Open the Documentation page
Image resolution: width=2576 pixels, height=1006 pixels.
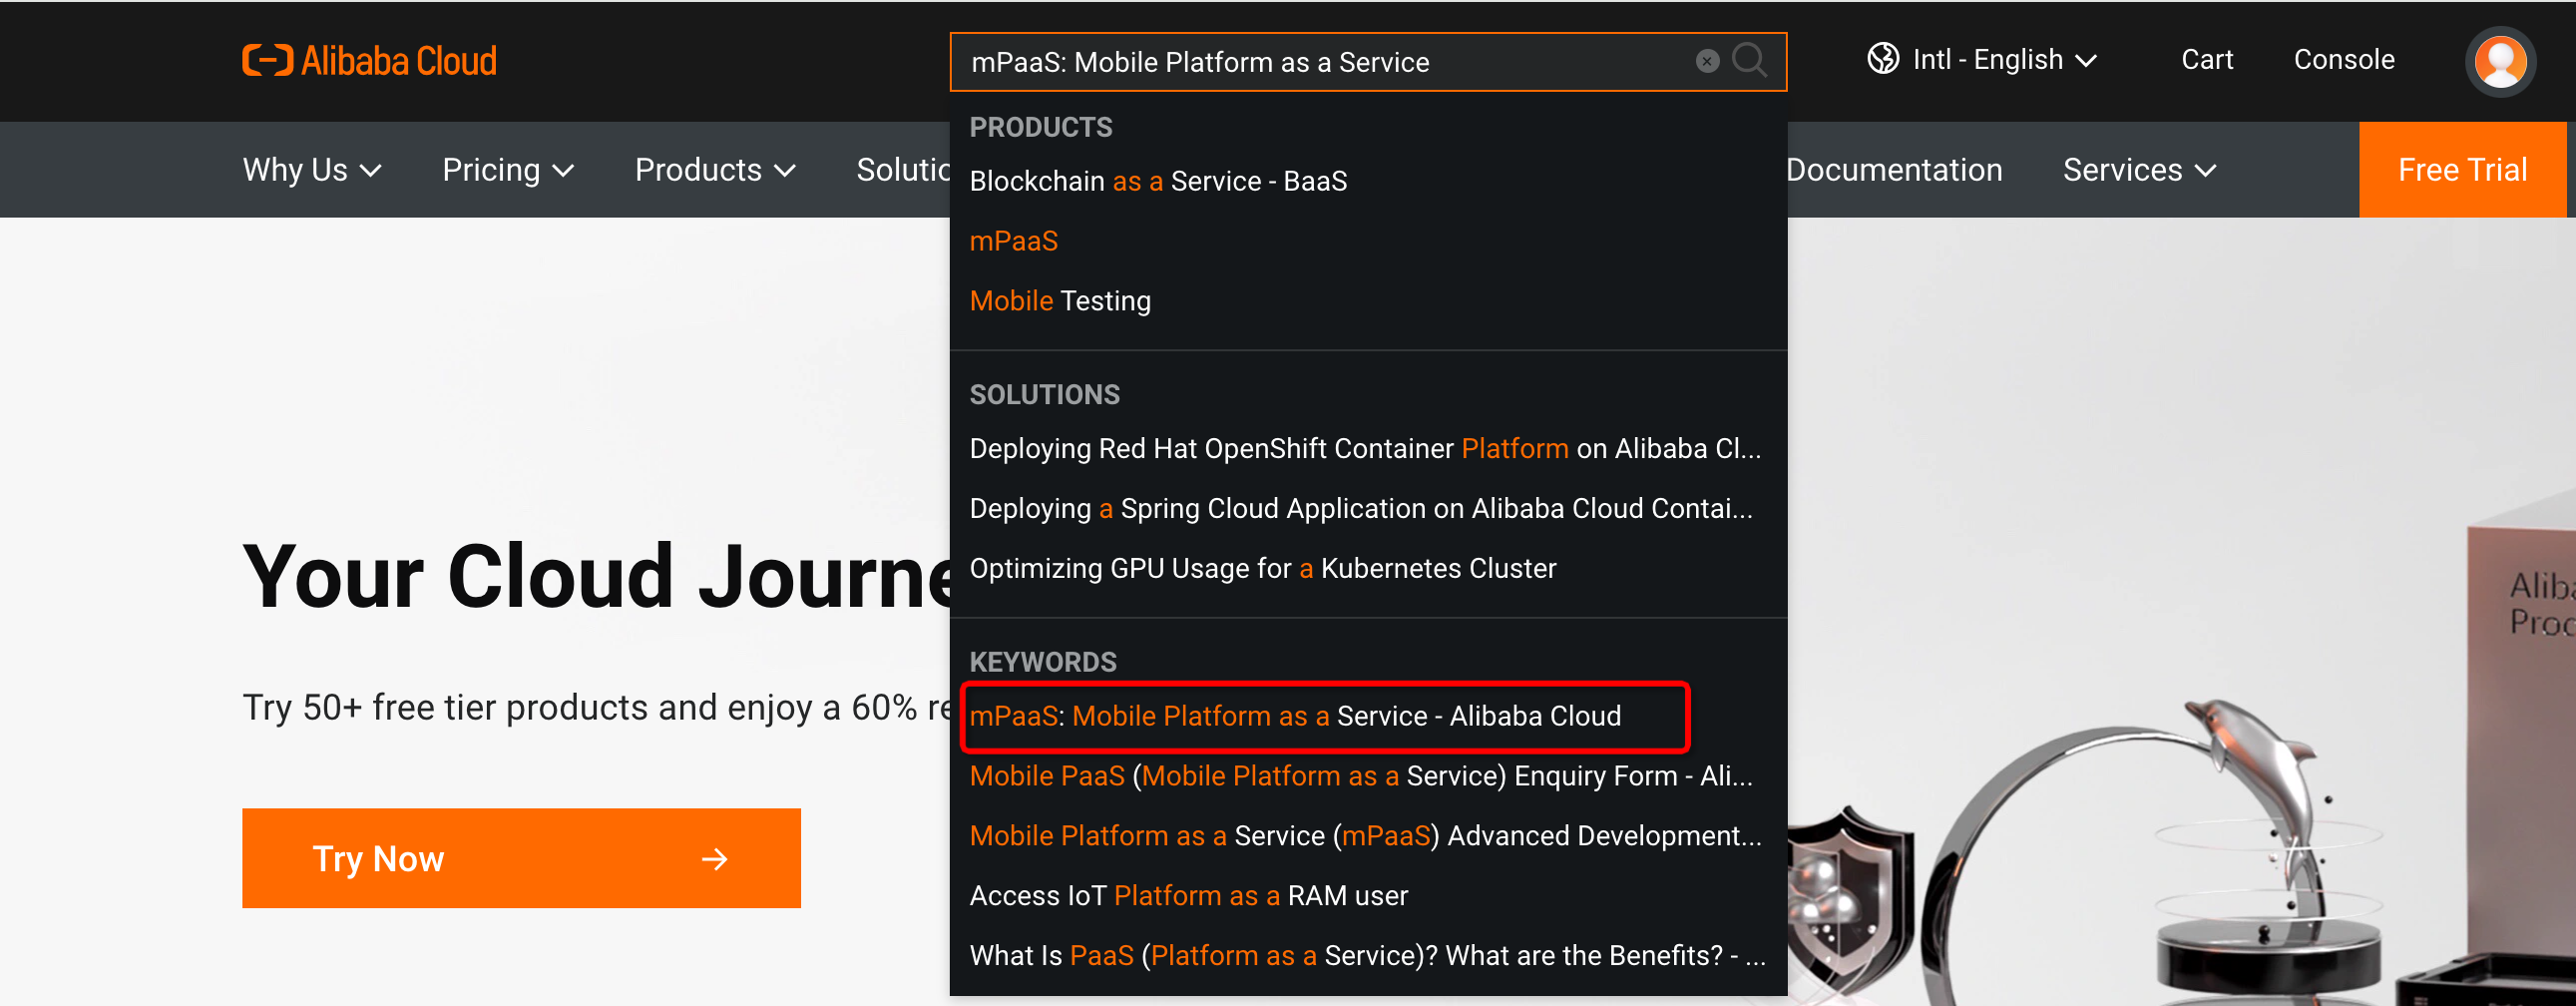point(1895,170)
